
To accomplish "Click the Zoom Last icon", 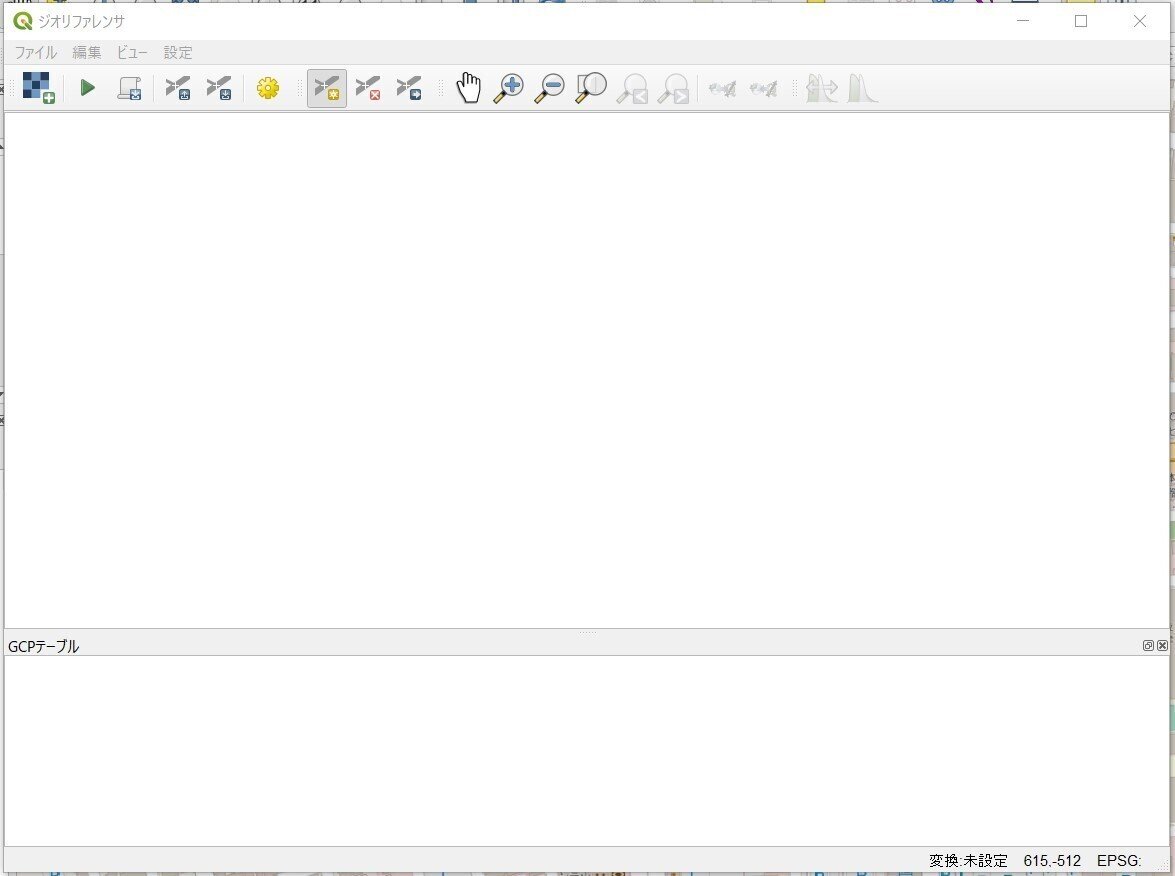I will 632,88.
